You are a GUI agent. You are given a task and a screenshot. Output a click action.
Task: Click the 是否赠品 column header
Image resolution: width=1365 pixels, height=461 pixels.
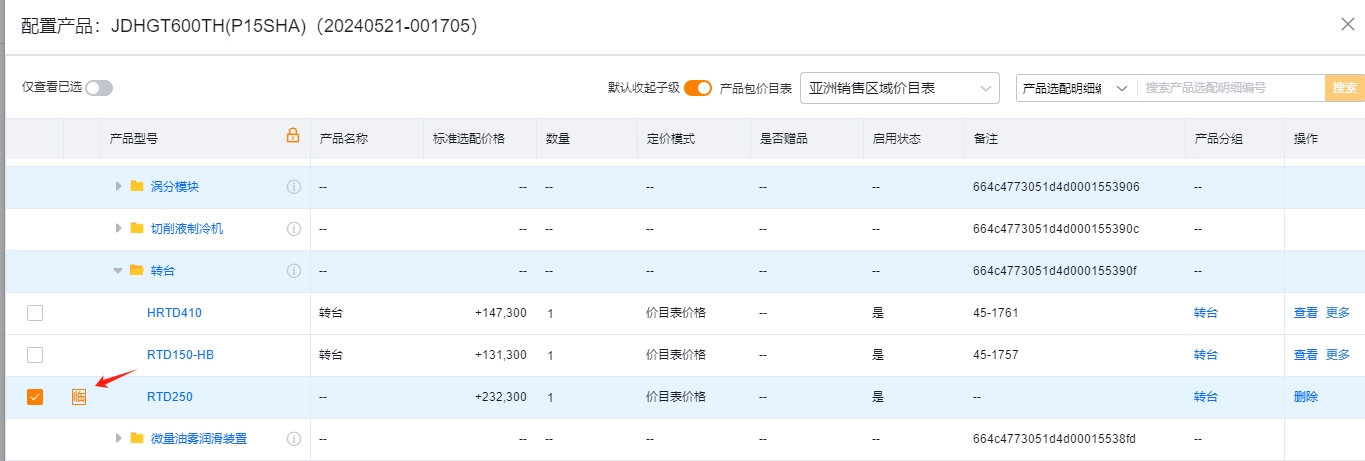click(783, 139)
